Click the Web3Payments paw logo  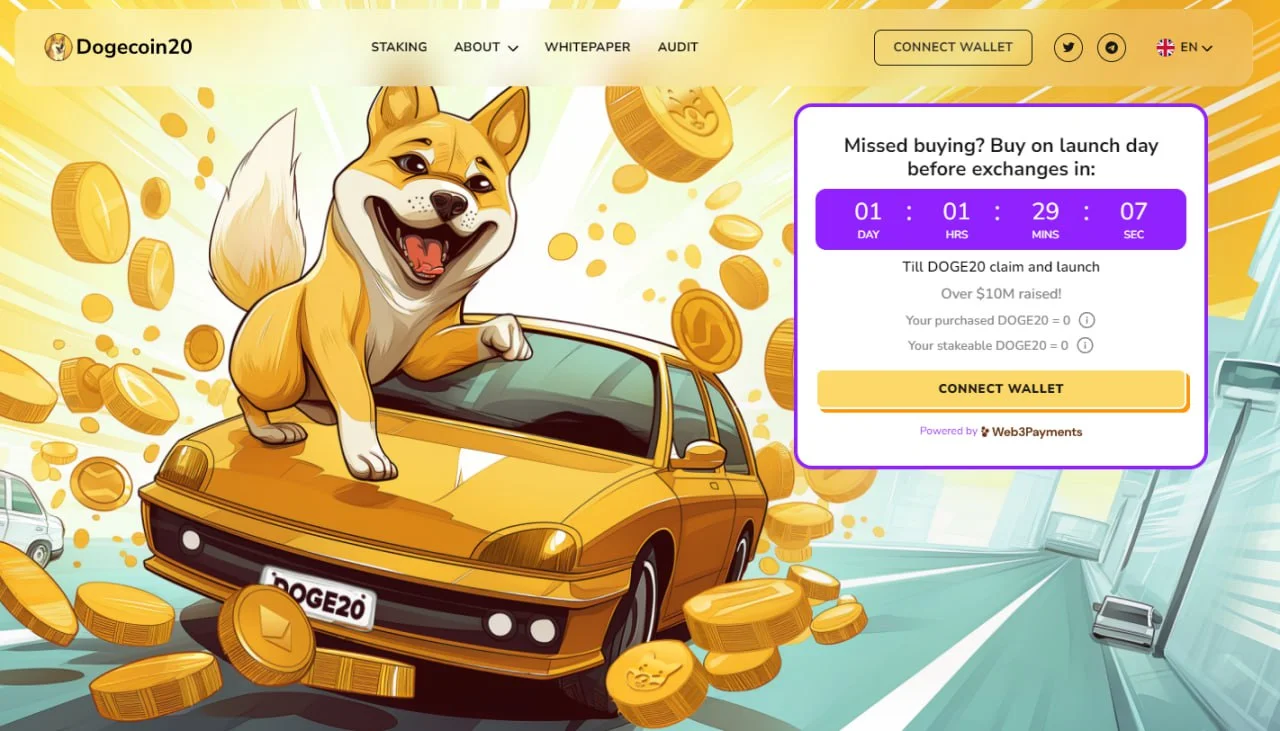coord(985,432)
